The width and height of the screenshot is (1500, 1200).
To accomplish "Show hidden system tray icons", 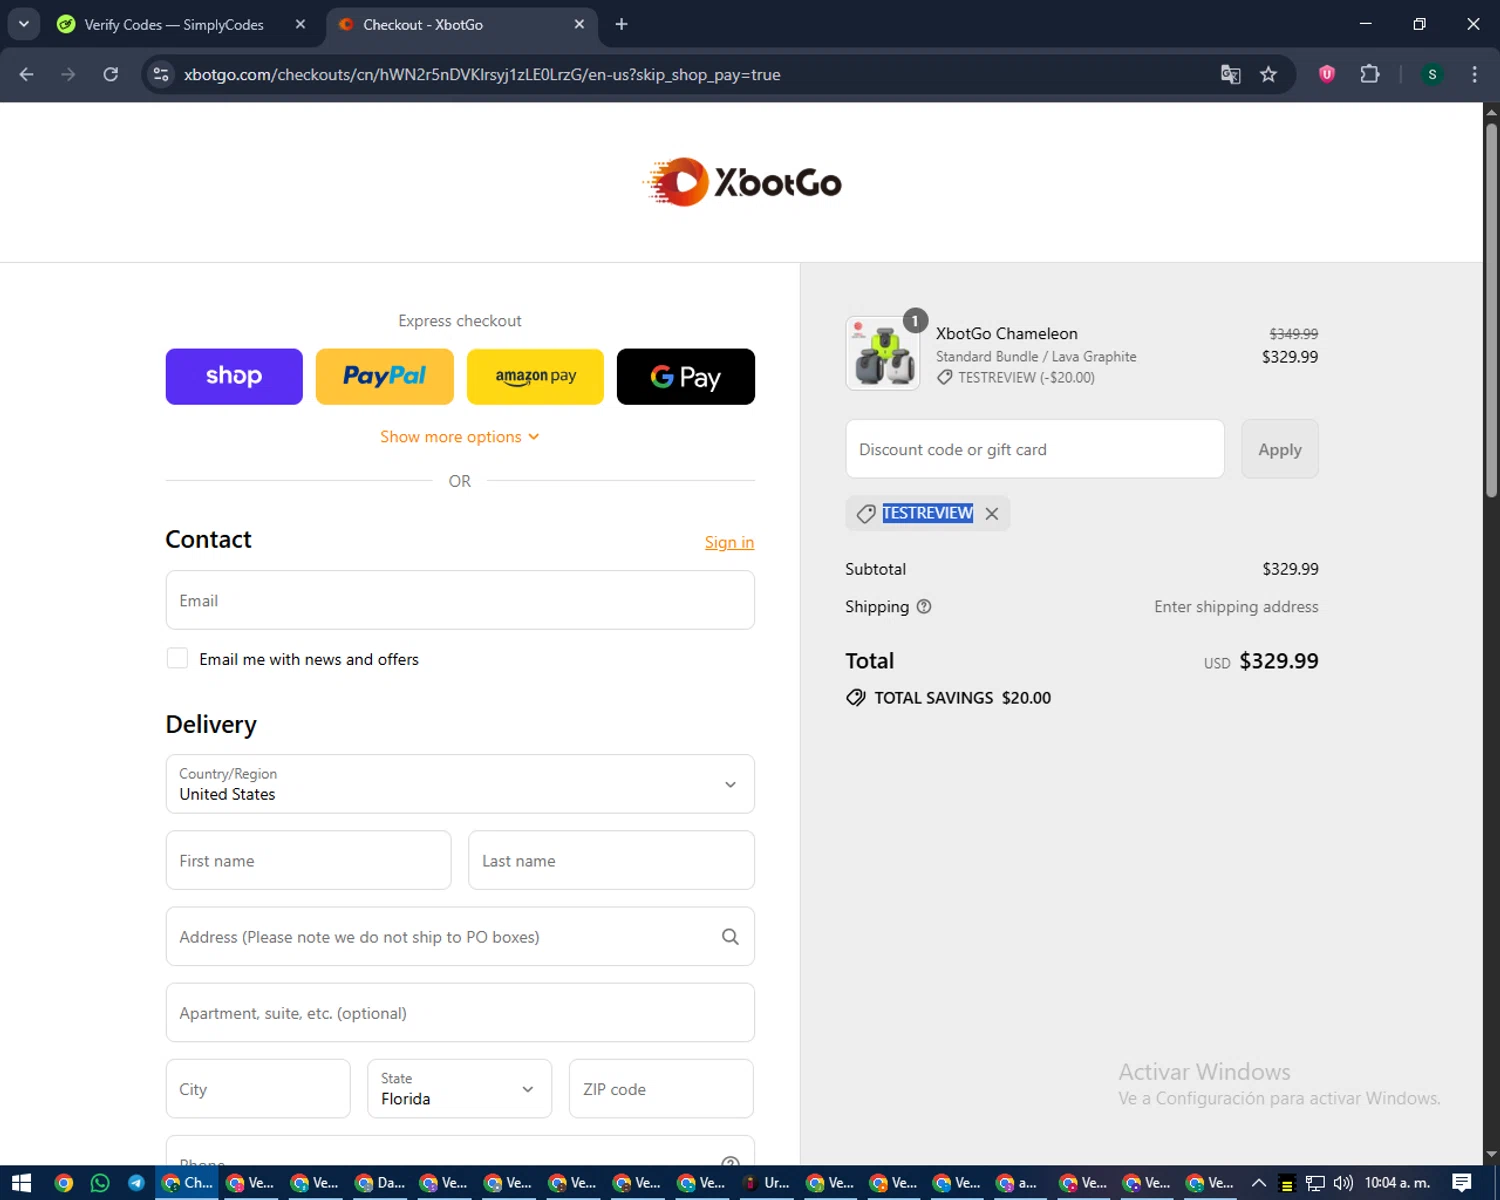I will (x=1259, y=1183).
